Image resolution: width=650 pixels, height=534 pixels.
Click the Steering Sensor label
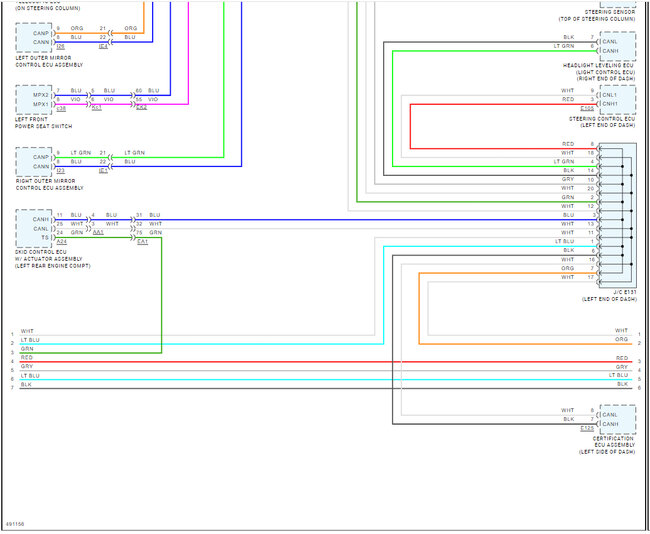pyautogui.click(x=597, y=16)
